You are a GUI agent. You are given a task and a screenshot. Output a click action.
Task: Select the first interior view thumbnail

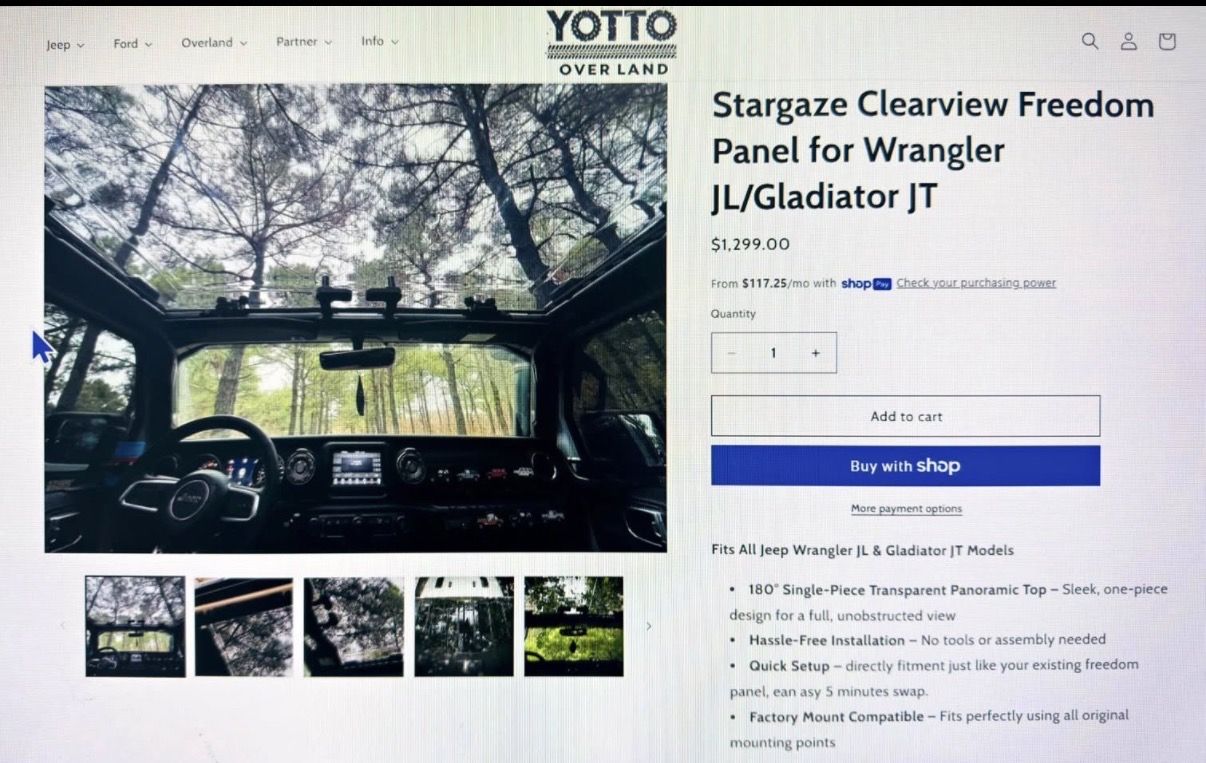pos(135,626)
